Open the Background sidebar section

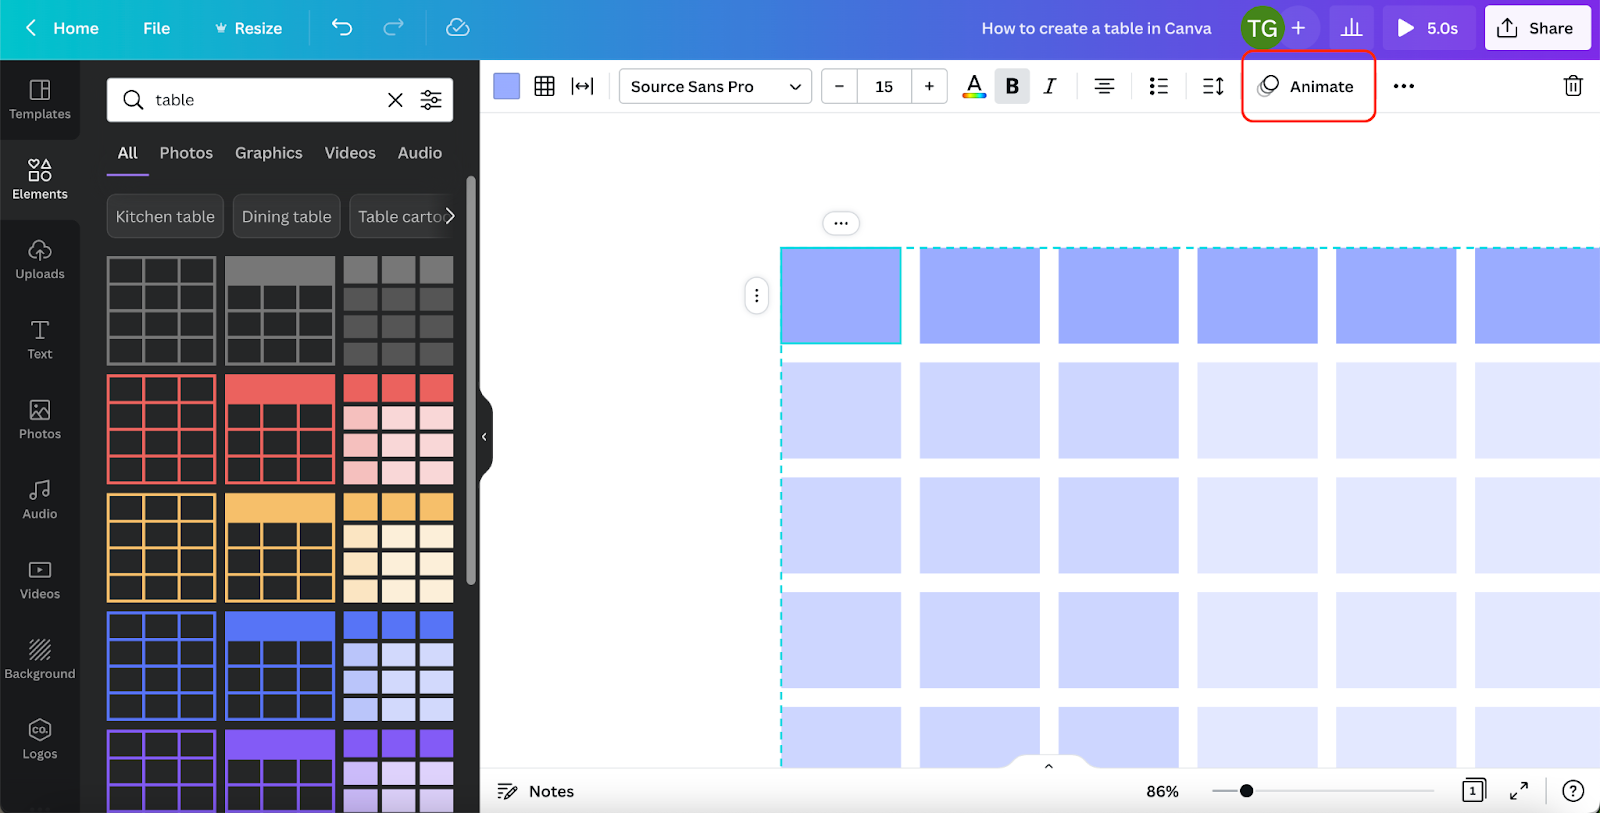pos(40,660)
